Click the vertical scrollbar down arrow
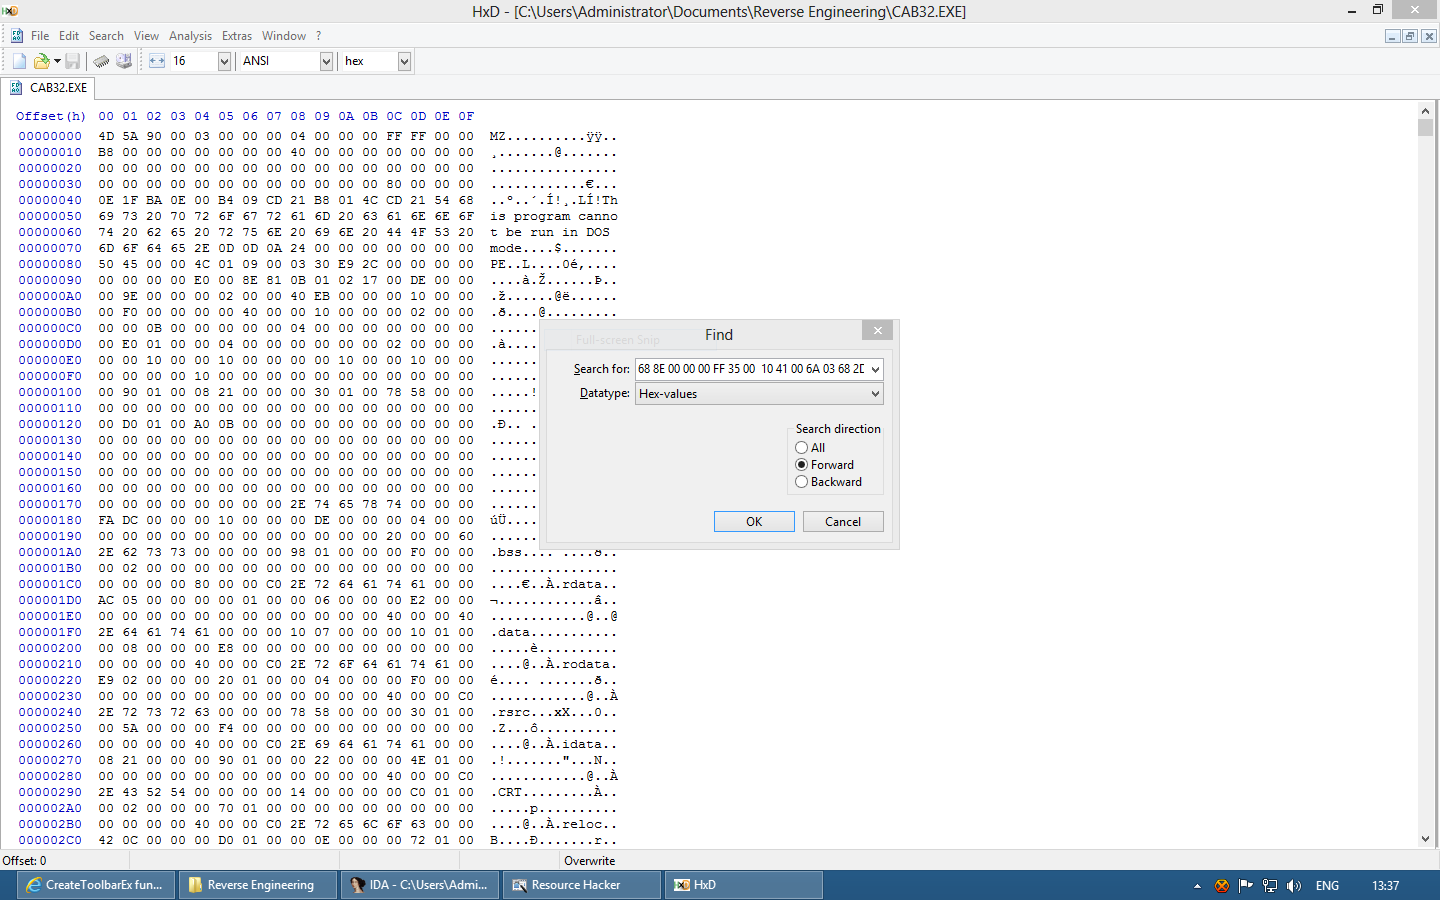Screen dimensions: 1440x900 (1426, 840)
